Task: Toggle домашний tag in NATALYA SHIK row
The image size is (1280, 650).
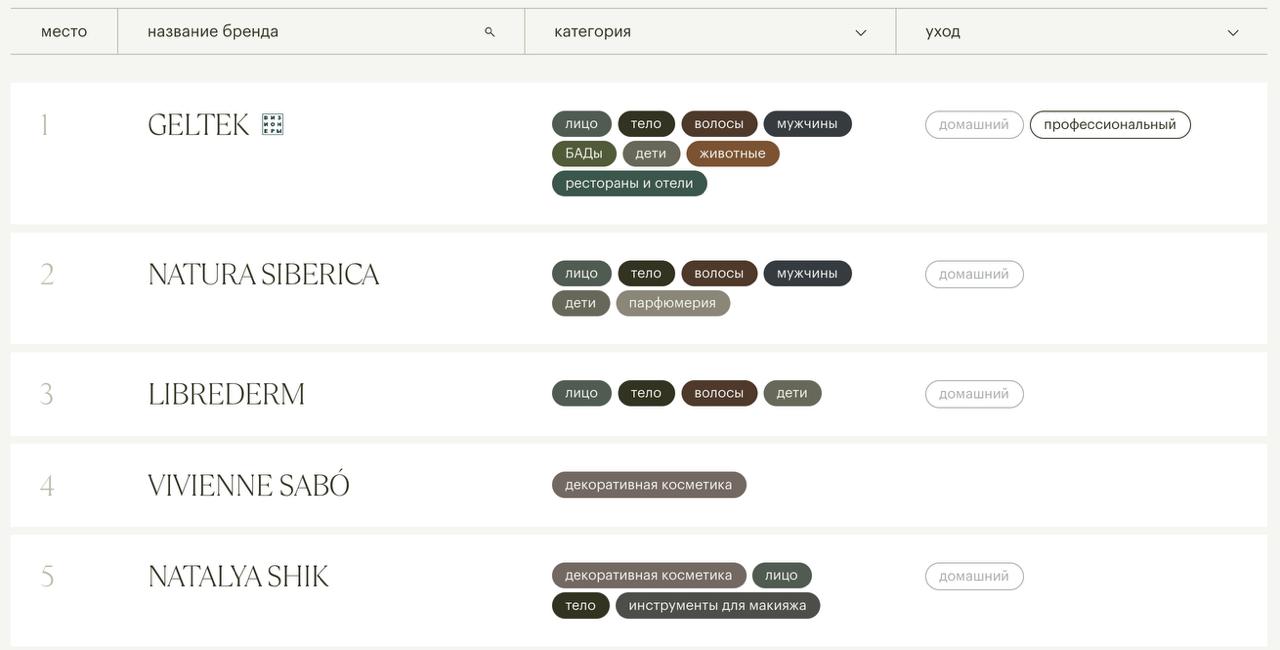Action: [x=974, y=576]
